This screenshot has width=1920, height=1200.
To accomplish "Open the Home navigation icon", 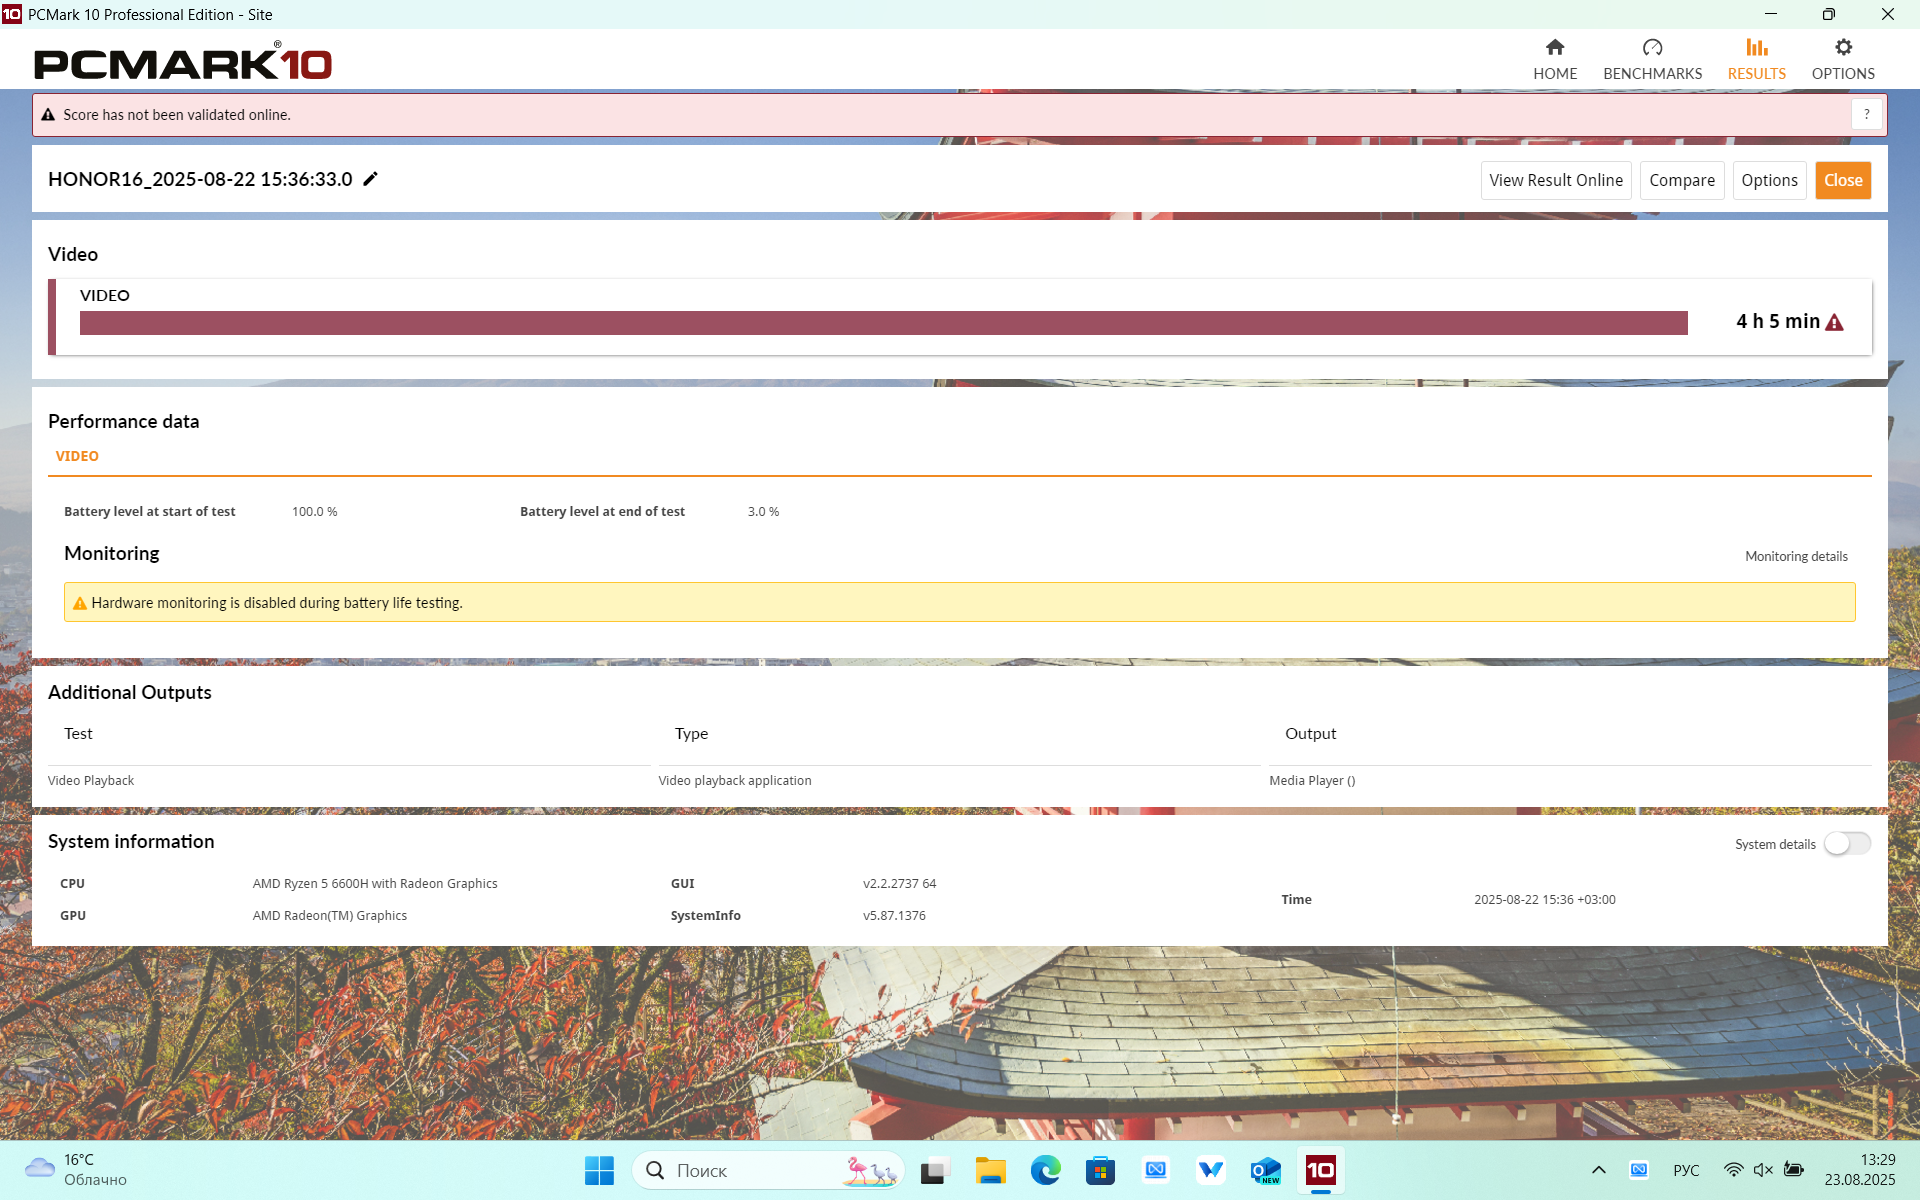I will [1554, 48].
